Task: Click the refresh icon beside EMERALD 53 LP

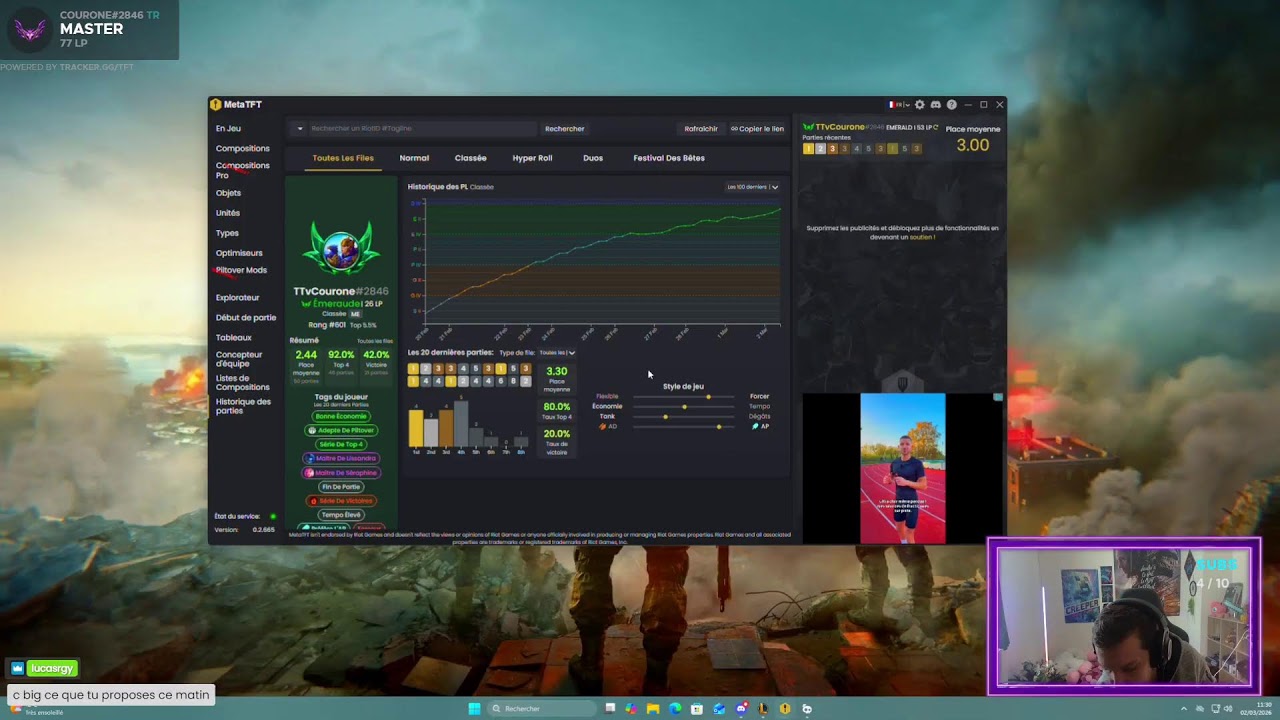Action: (936, 128)
